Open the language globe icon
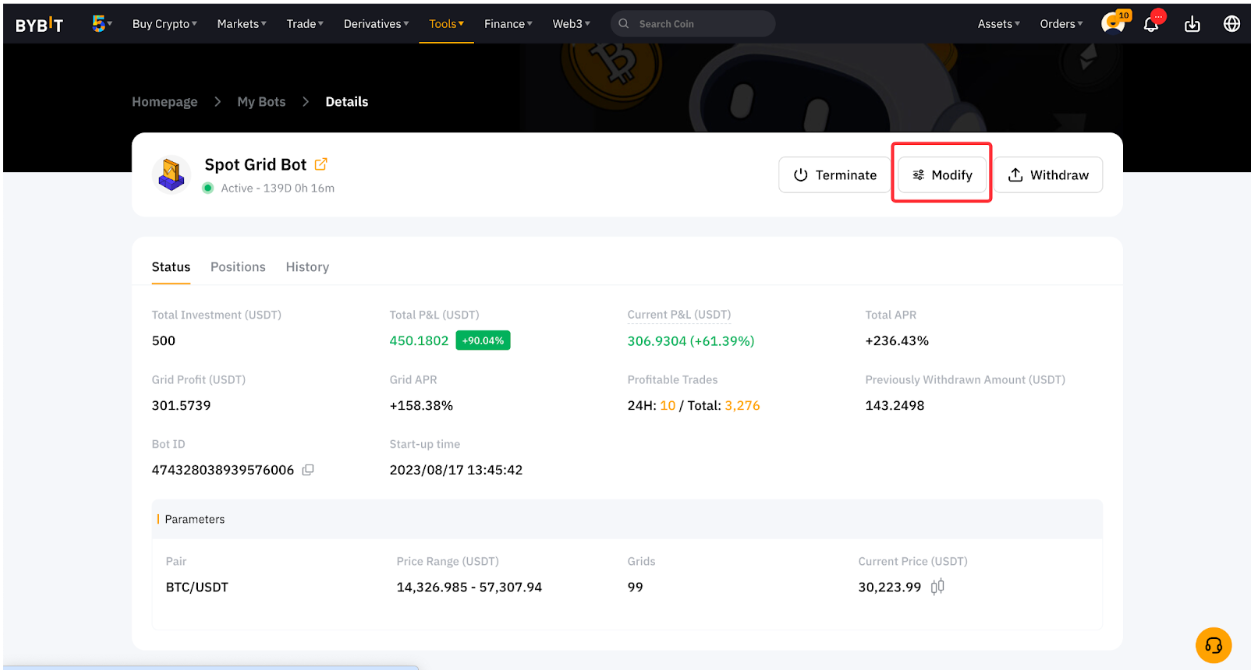This screenshot has height=670, width=1252. coord(1231,24)
